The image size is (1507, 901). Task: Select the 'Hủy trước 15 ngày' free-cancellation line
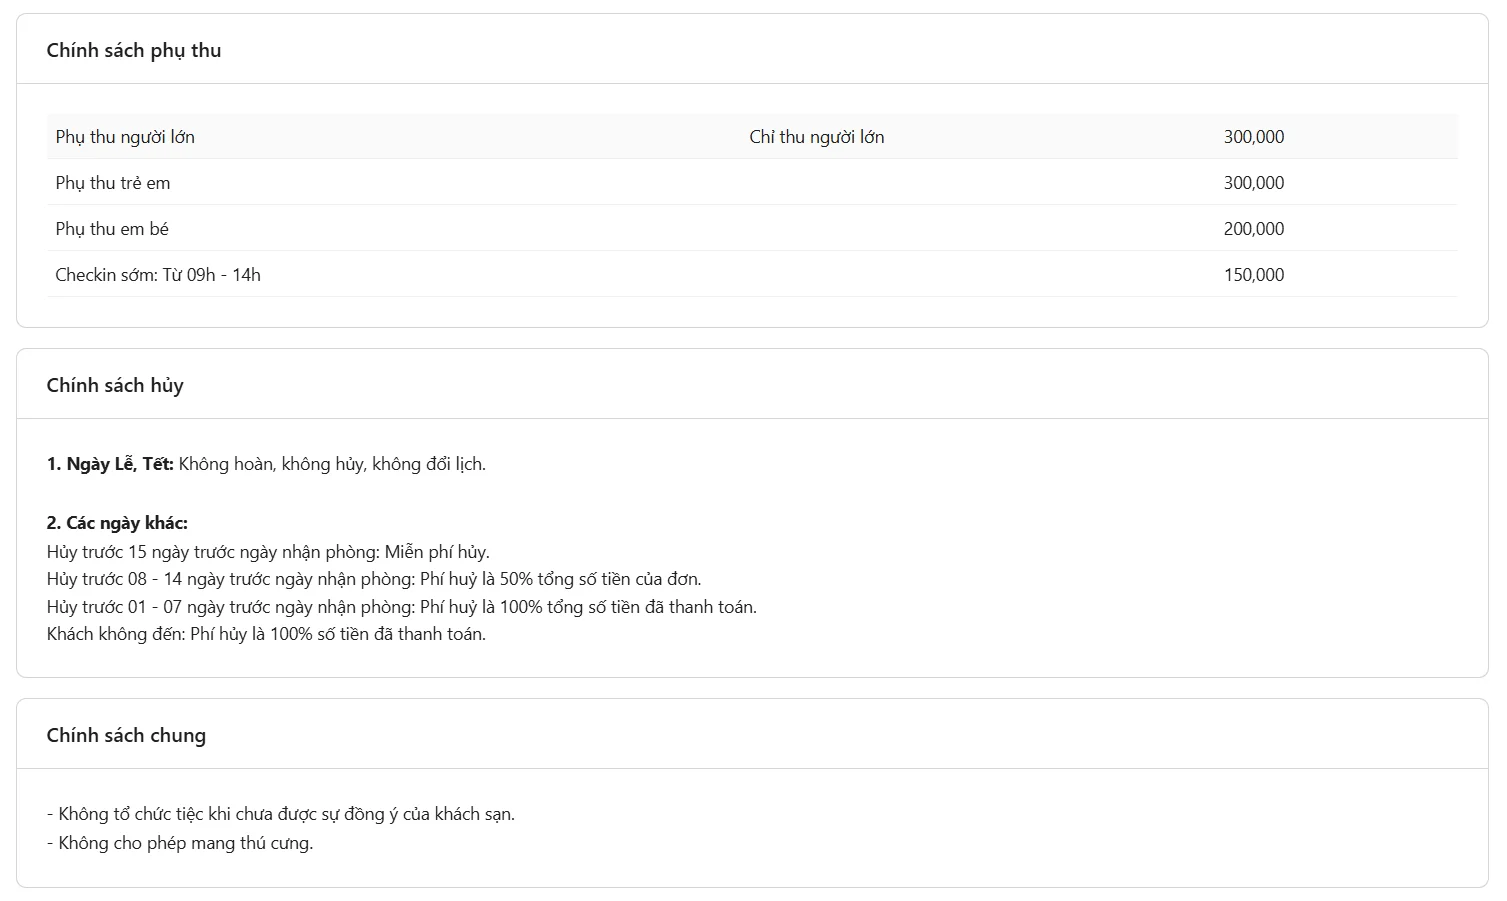click(268, 552)
